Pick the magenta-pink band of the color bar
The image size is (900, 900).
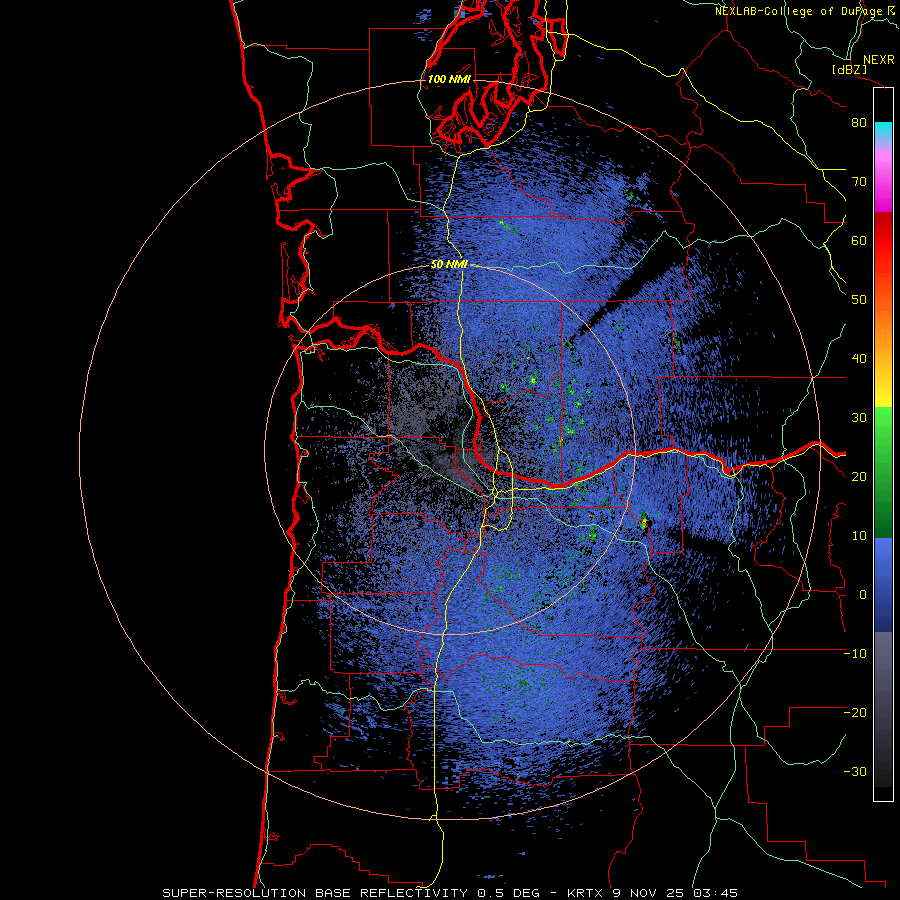(883, 179)
